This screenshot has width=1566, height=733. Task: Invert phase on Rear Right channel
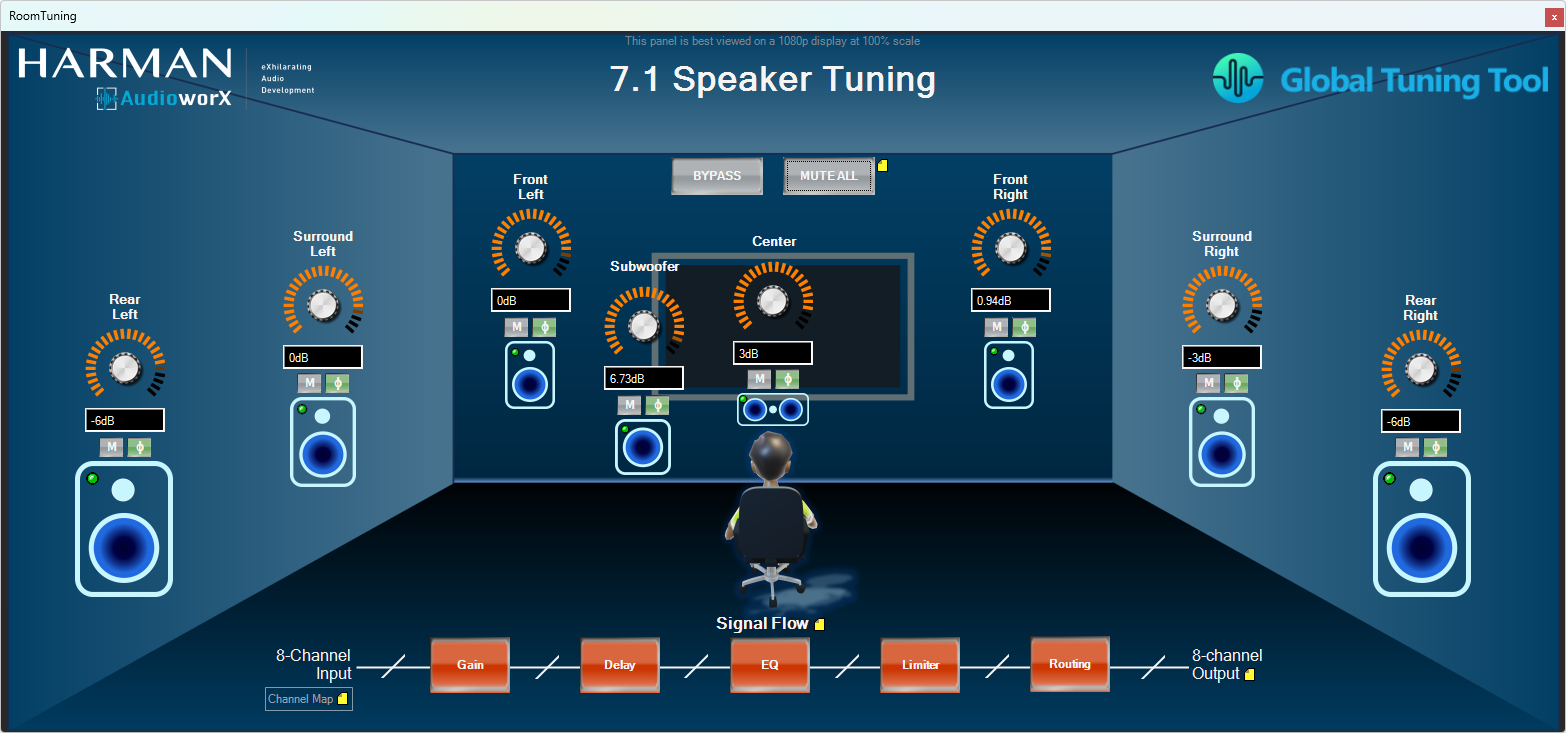pyautogui.click(x=1436, y=447)
